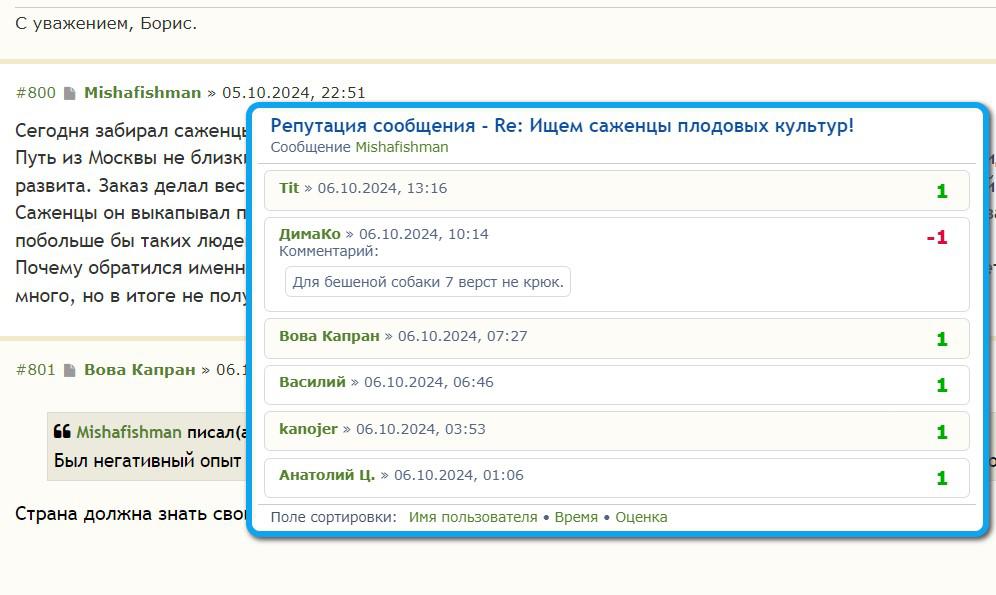The height and width of the screenshot is (595, 996).
Task: Click the post icon beside #801
Action: pos(70,370)
